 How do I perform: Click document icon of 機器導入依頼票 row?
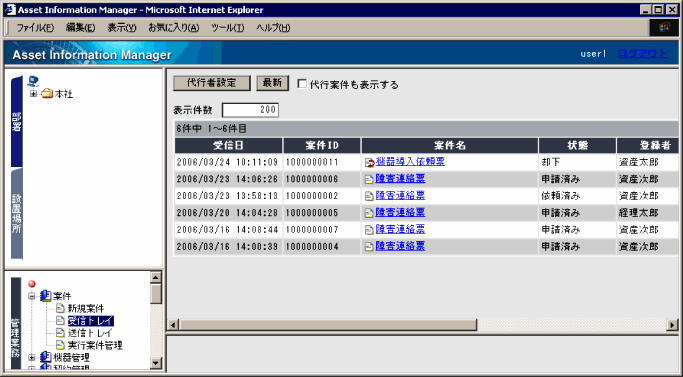(369, 163)
